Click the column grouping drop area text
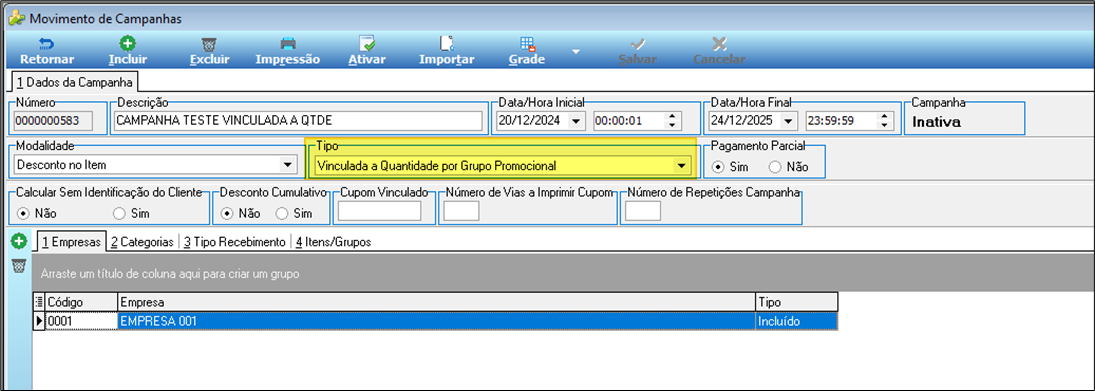Screen dimensions: 1095x391 (170, 274)
